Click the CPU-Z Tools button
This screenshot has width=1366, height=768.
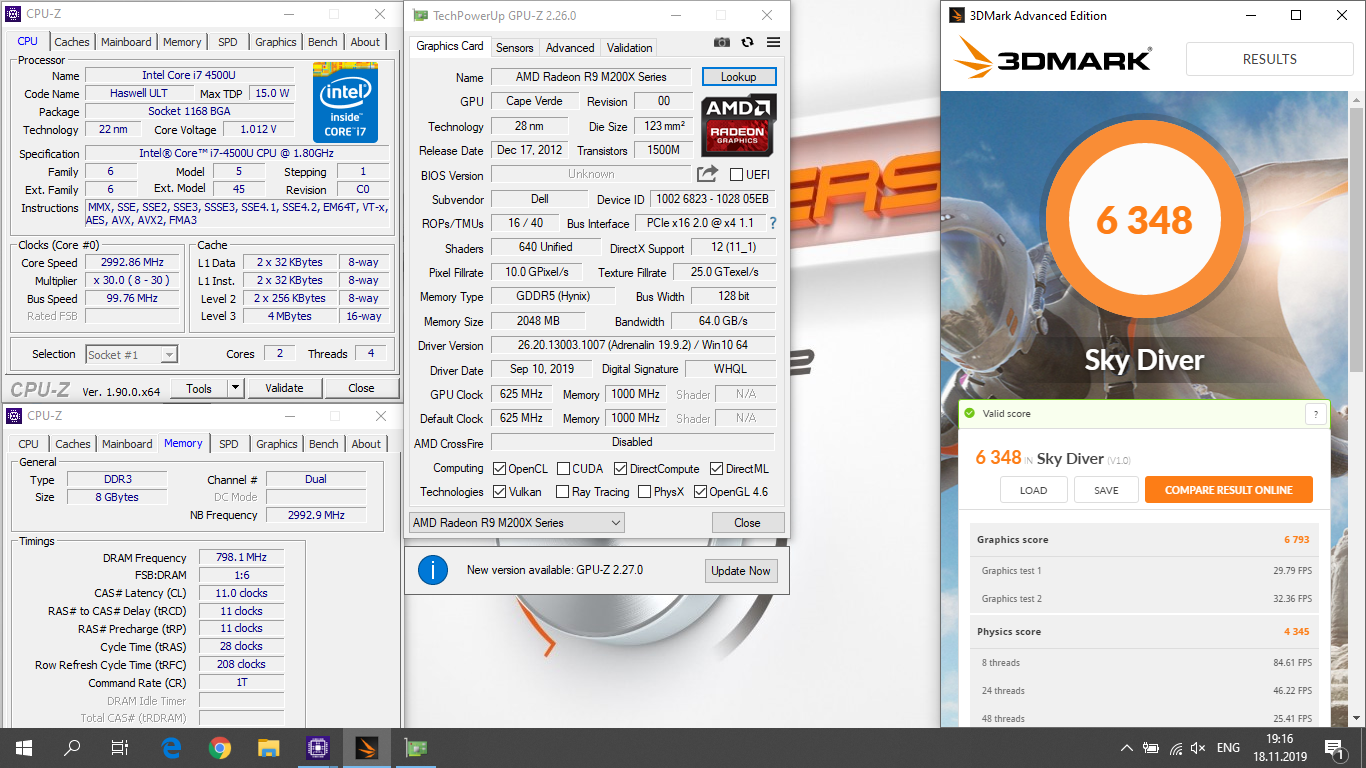point(199,388)
